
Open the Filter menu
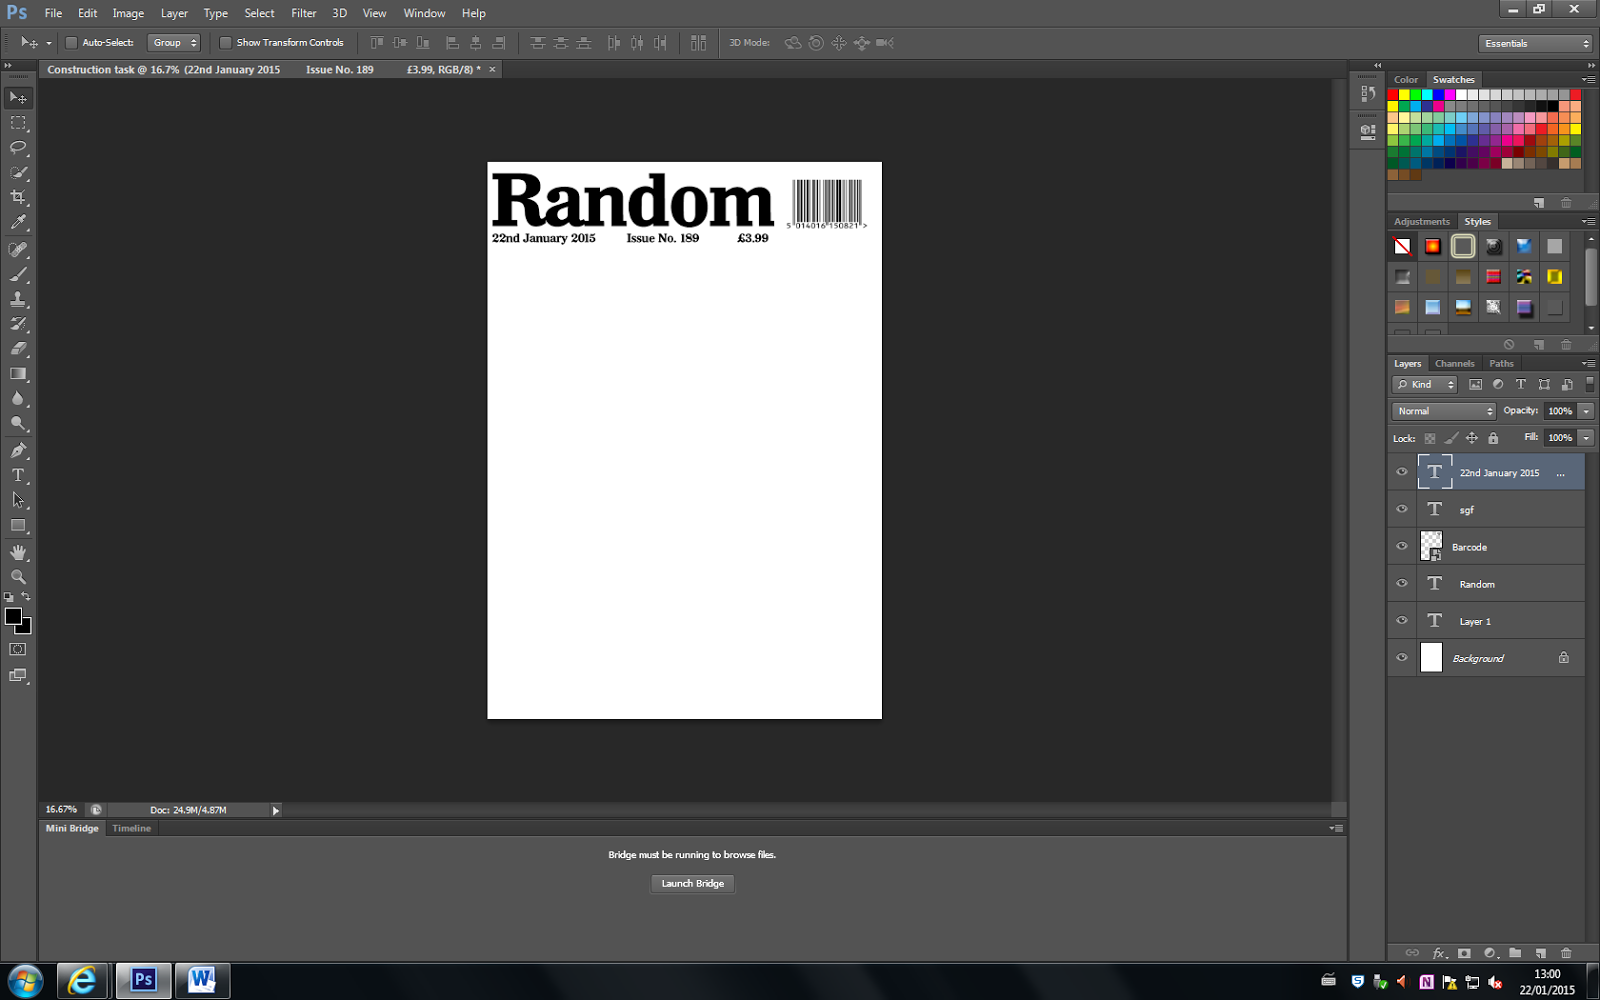(304, 13)
